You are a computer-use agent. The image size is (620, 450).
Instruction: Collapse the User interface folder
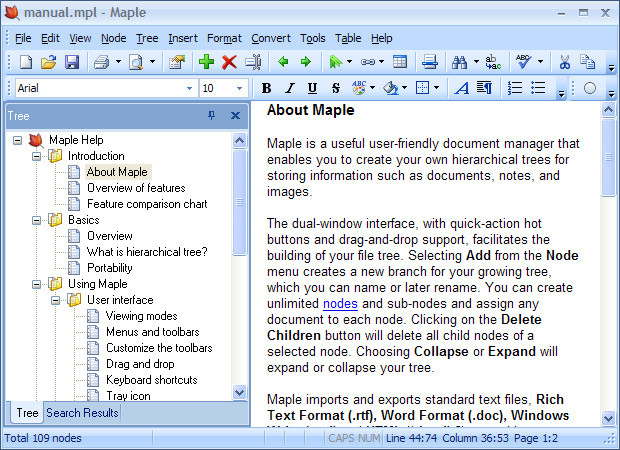55,301
